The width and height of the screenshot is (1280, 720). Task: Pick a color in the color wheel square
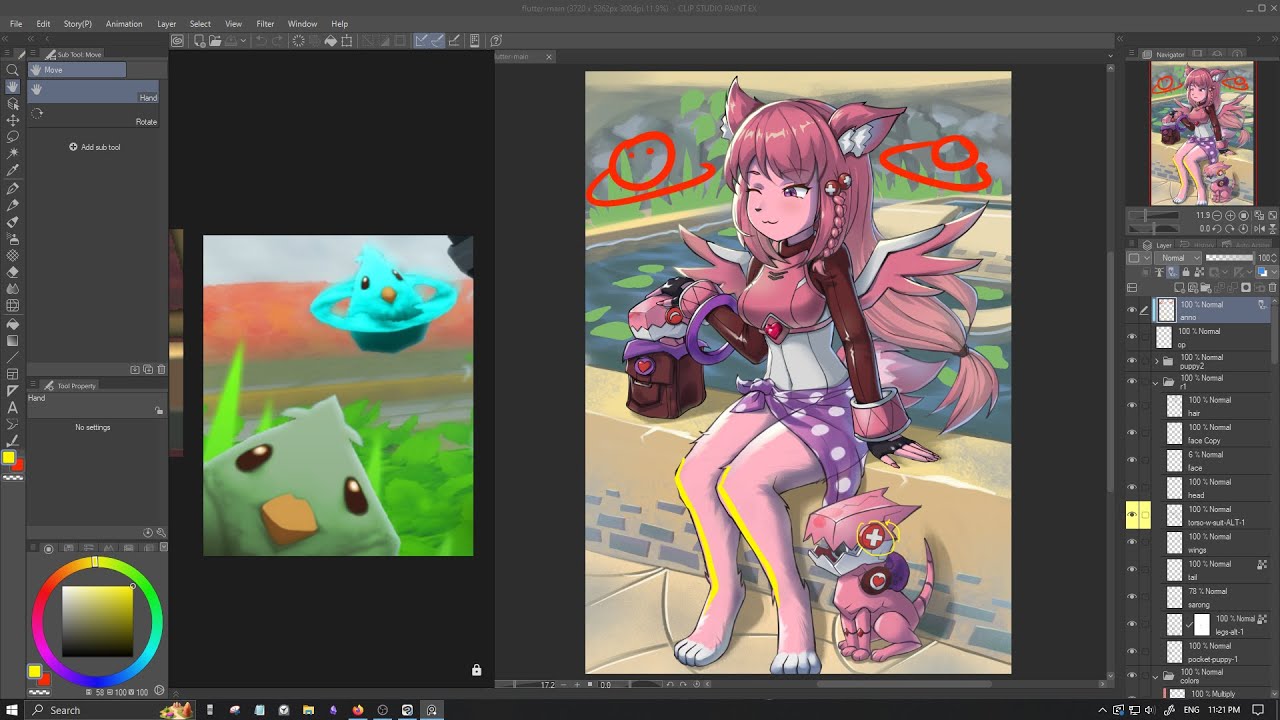(97, 620)
